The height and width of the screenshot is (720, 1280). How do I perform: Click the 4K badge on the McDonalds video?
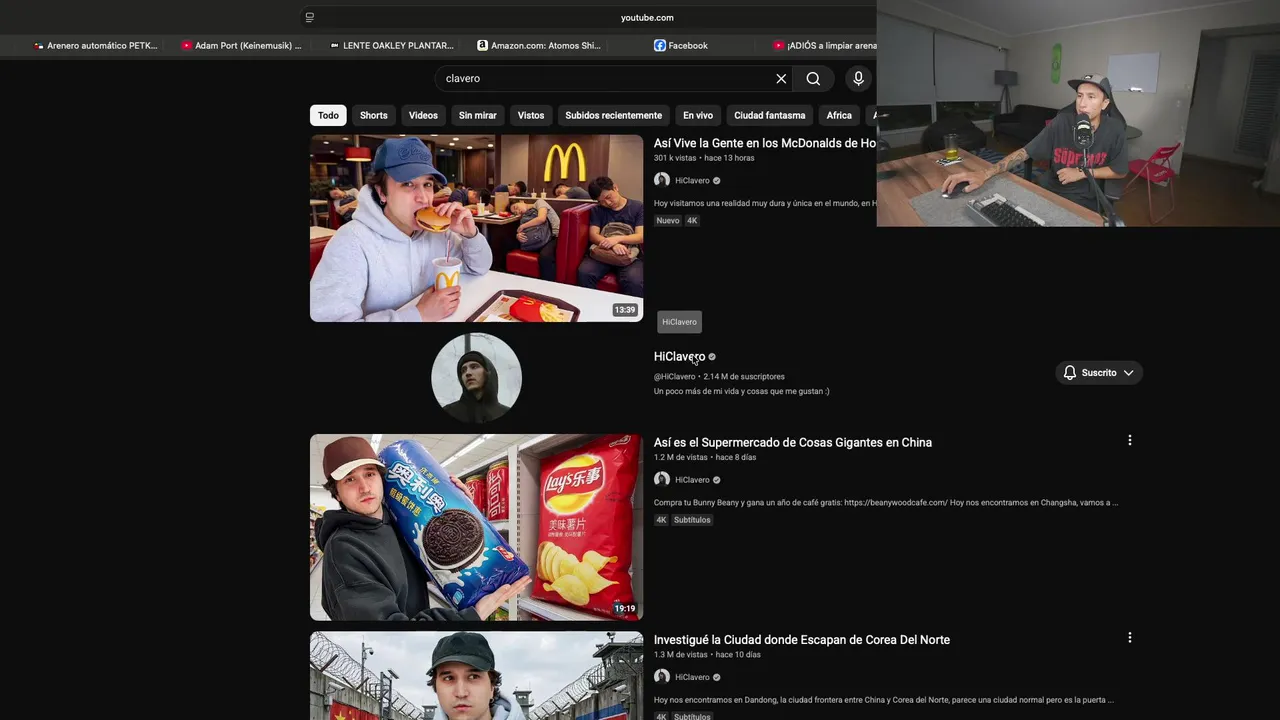pos(692,221)
